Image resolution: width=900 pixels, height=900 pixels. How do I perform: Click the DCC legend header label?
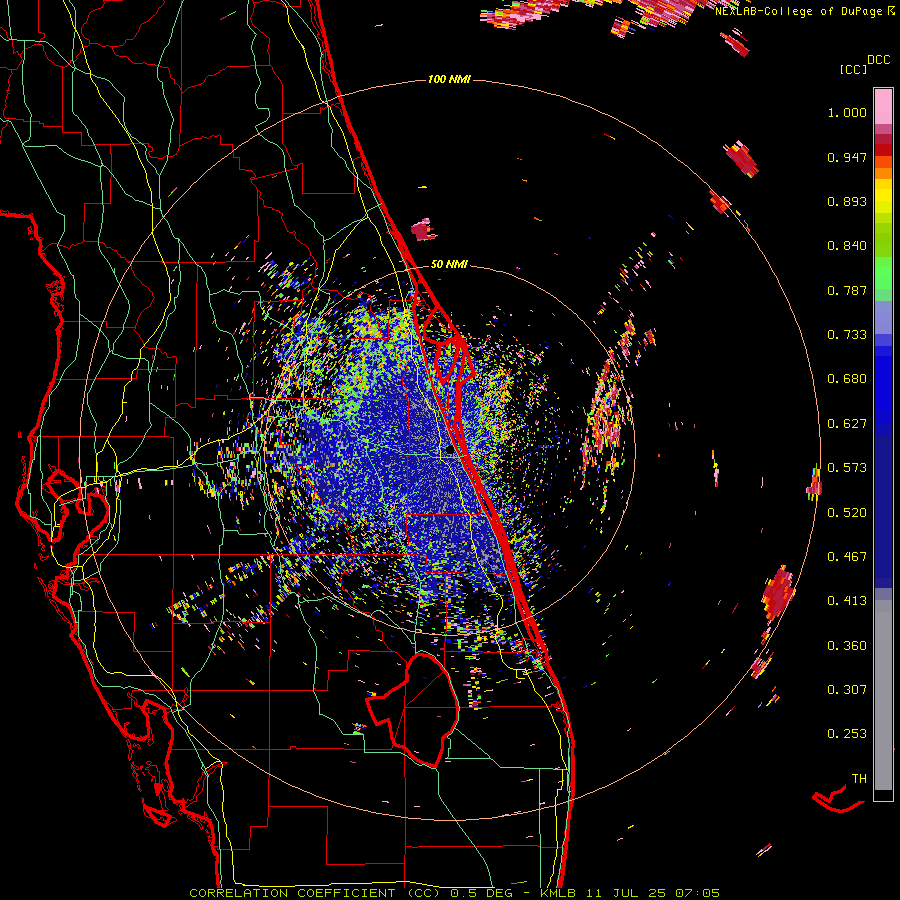pyautogui.click(x=878, y=60)
